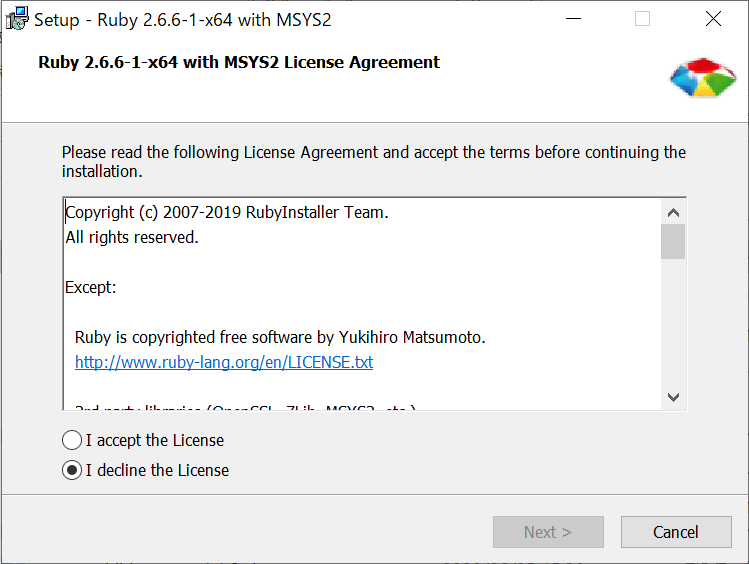
Task: Click the scroll up arrow in license box
Action: (x=673, y=213)
